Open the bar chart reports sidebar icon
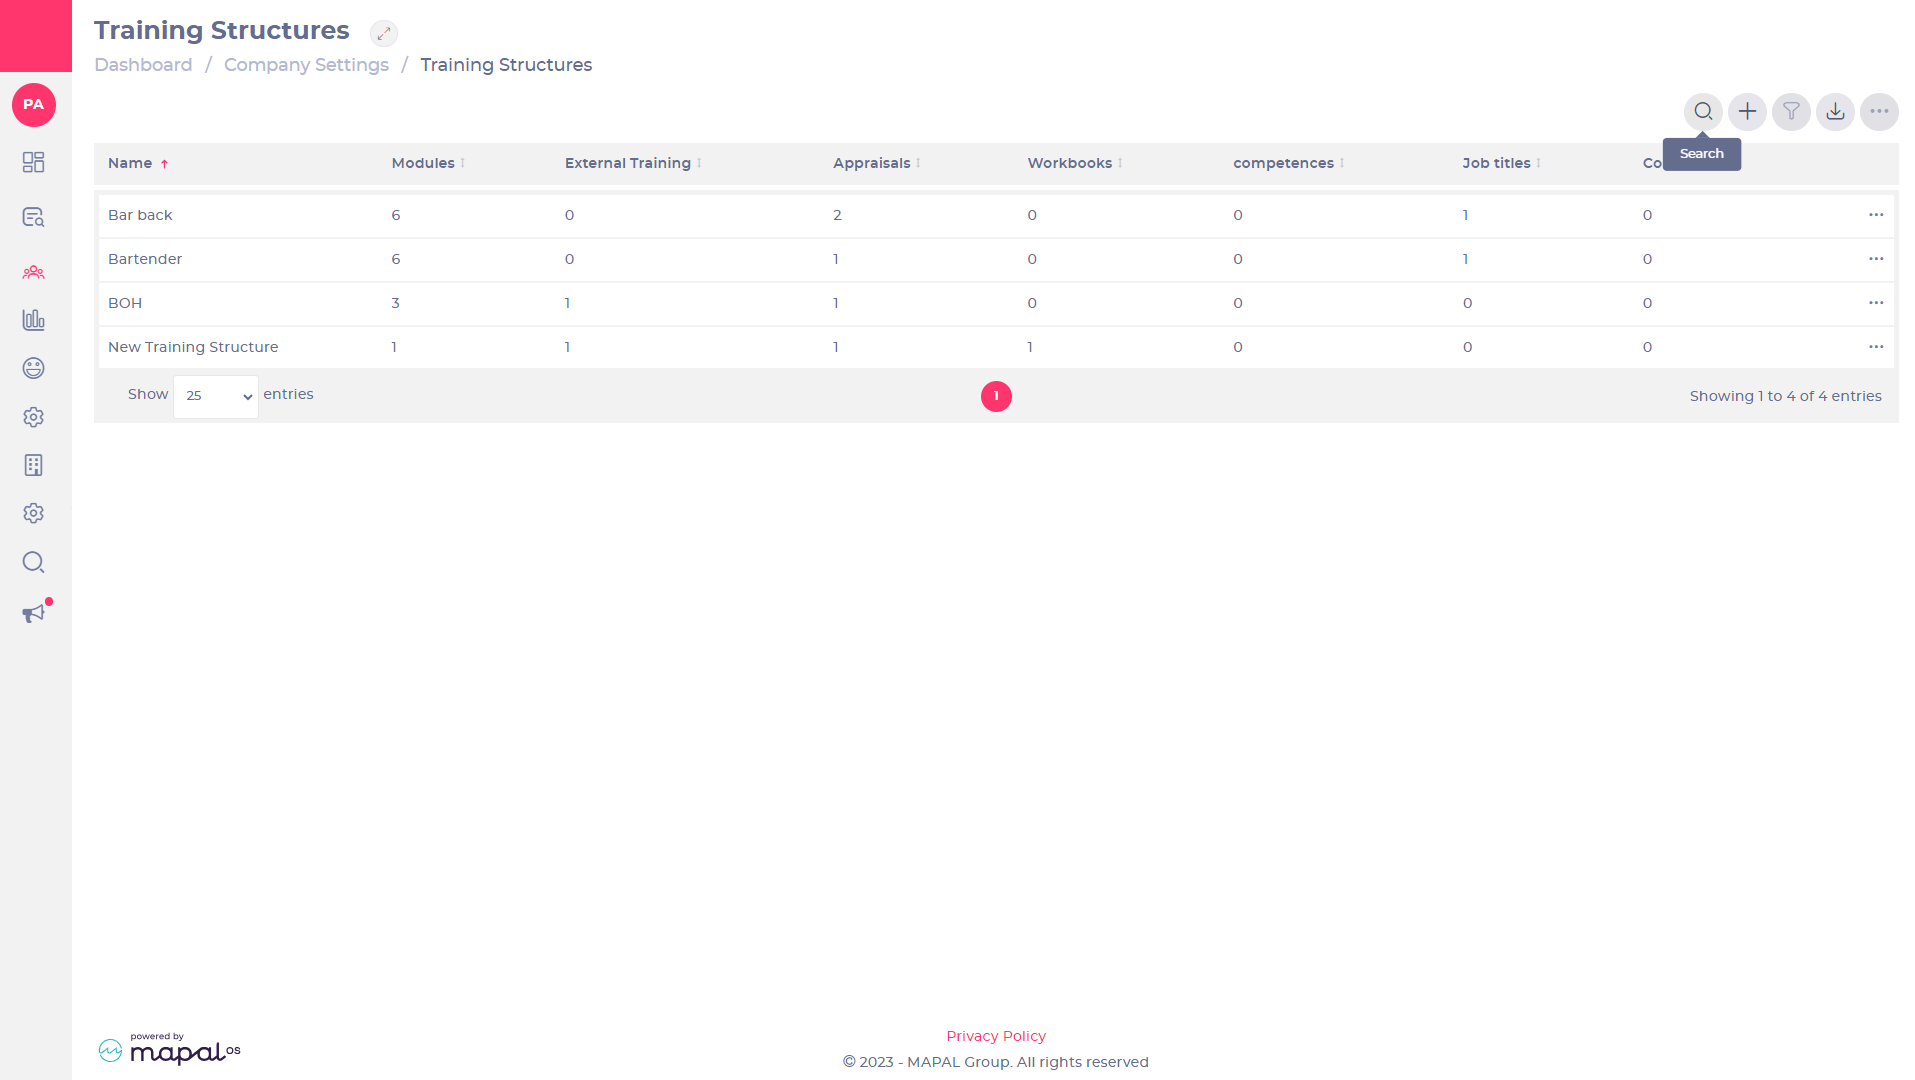 point(34,320)
